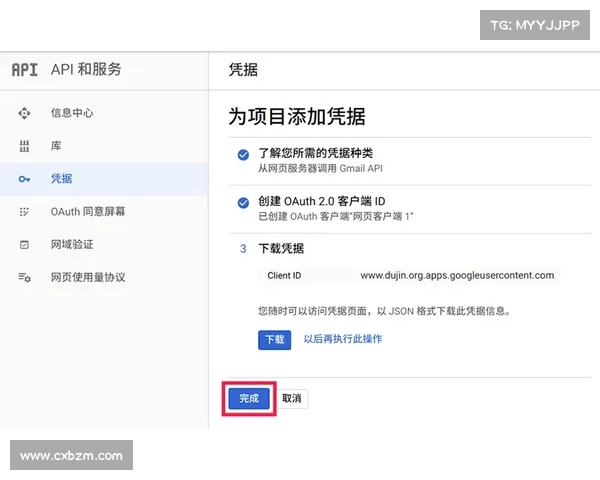Viewport: 600px width, 480px height.
Task: Click the checkmark beside 了解您所需的凭据种类
Action: pos(243,155)
